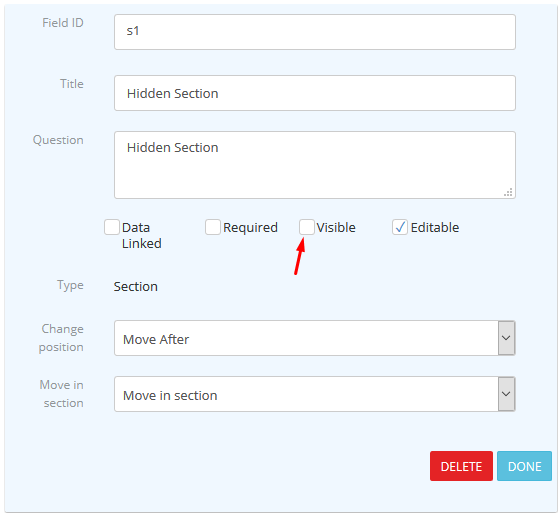Image resolution: width=560 pixels, height=513 pixels.
Task: Check the Visible checkbox
Action: 307,227
